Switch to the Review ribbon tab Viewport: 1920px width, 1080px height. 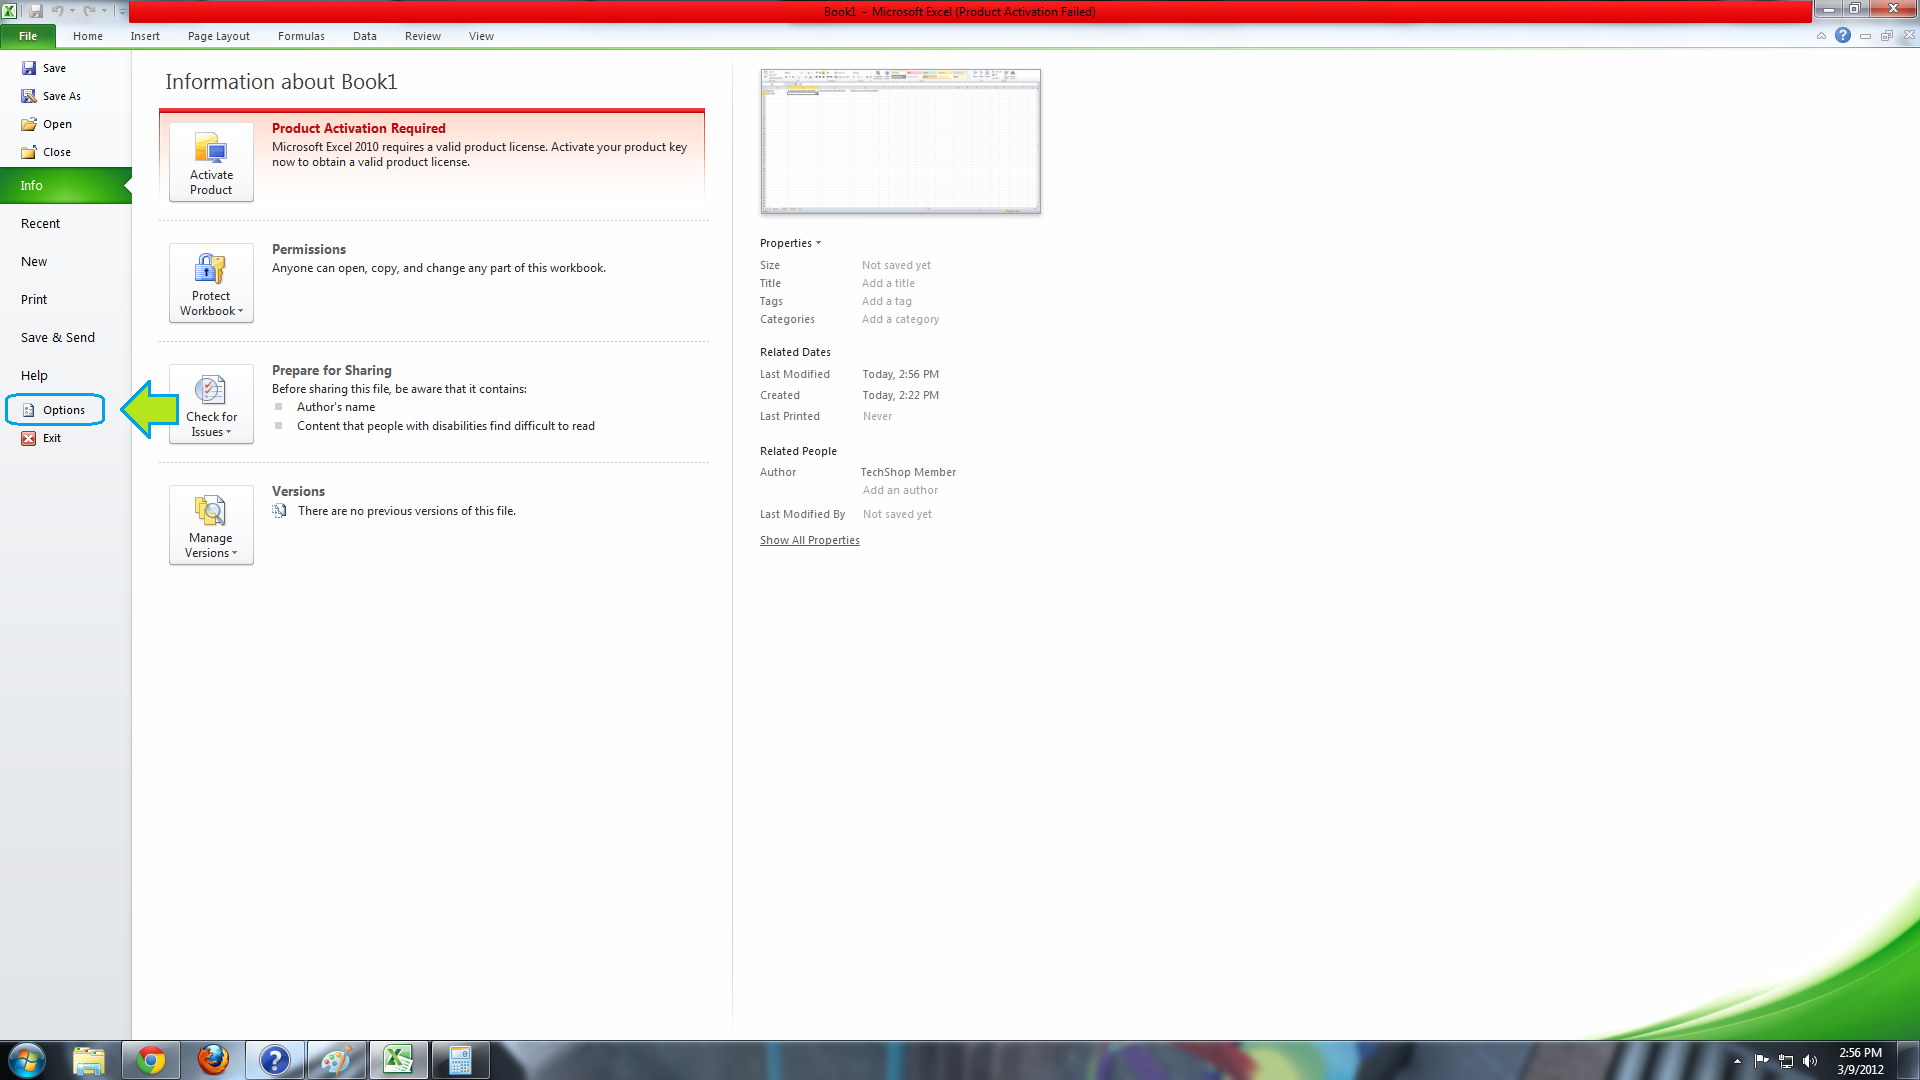(x=423, y=36)
